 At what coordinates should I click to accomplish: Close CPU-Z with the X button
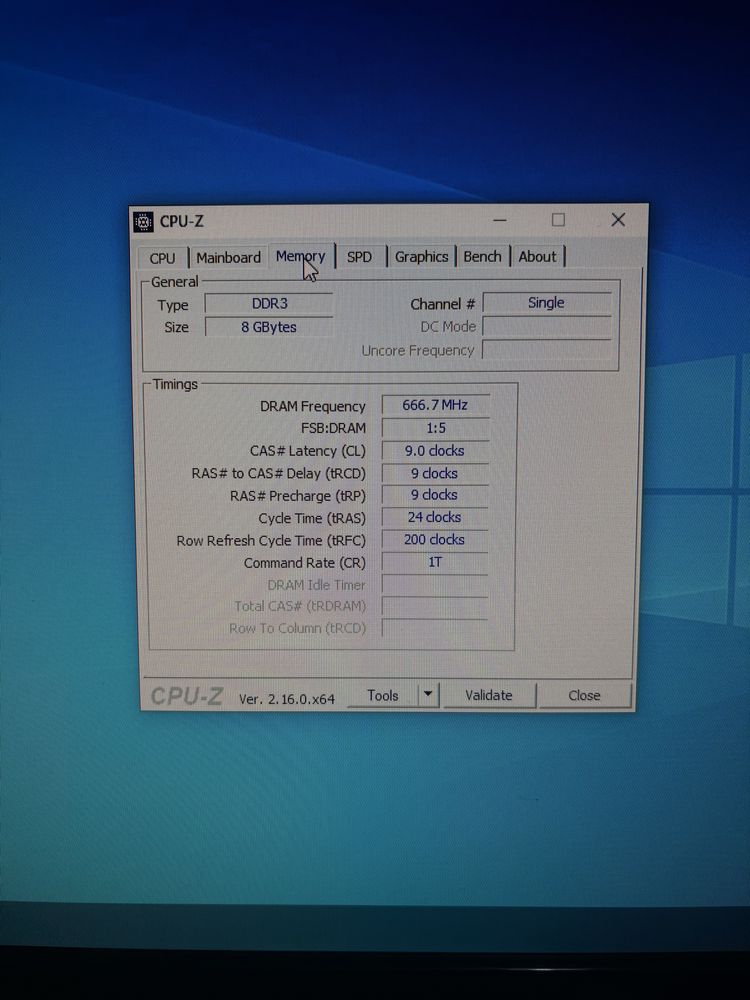617,220
